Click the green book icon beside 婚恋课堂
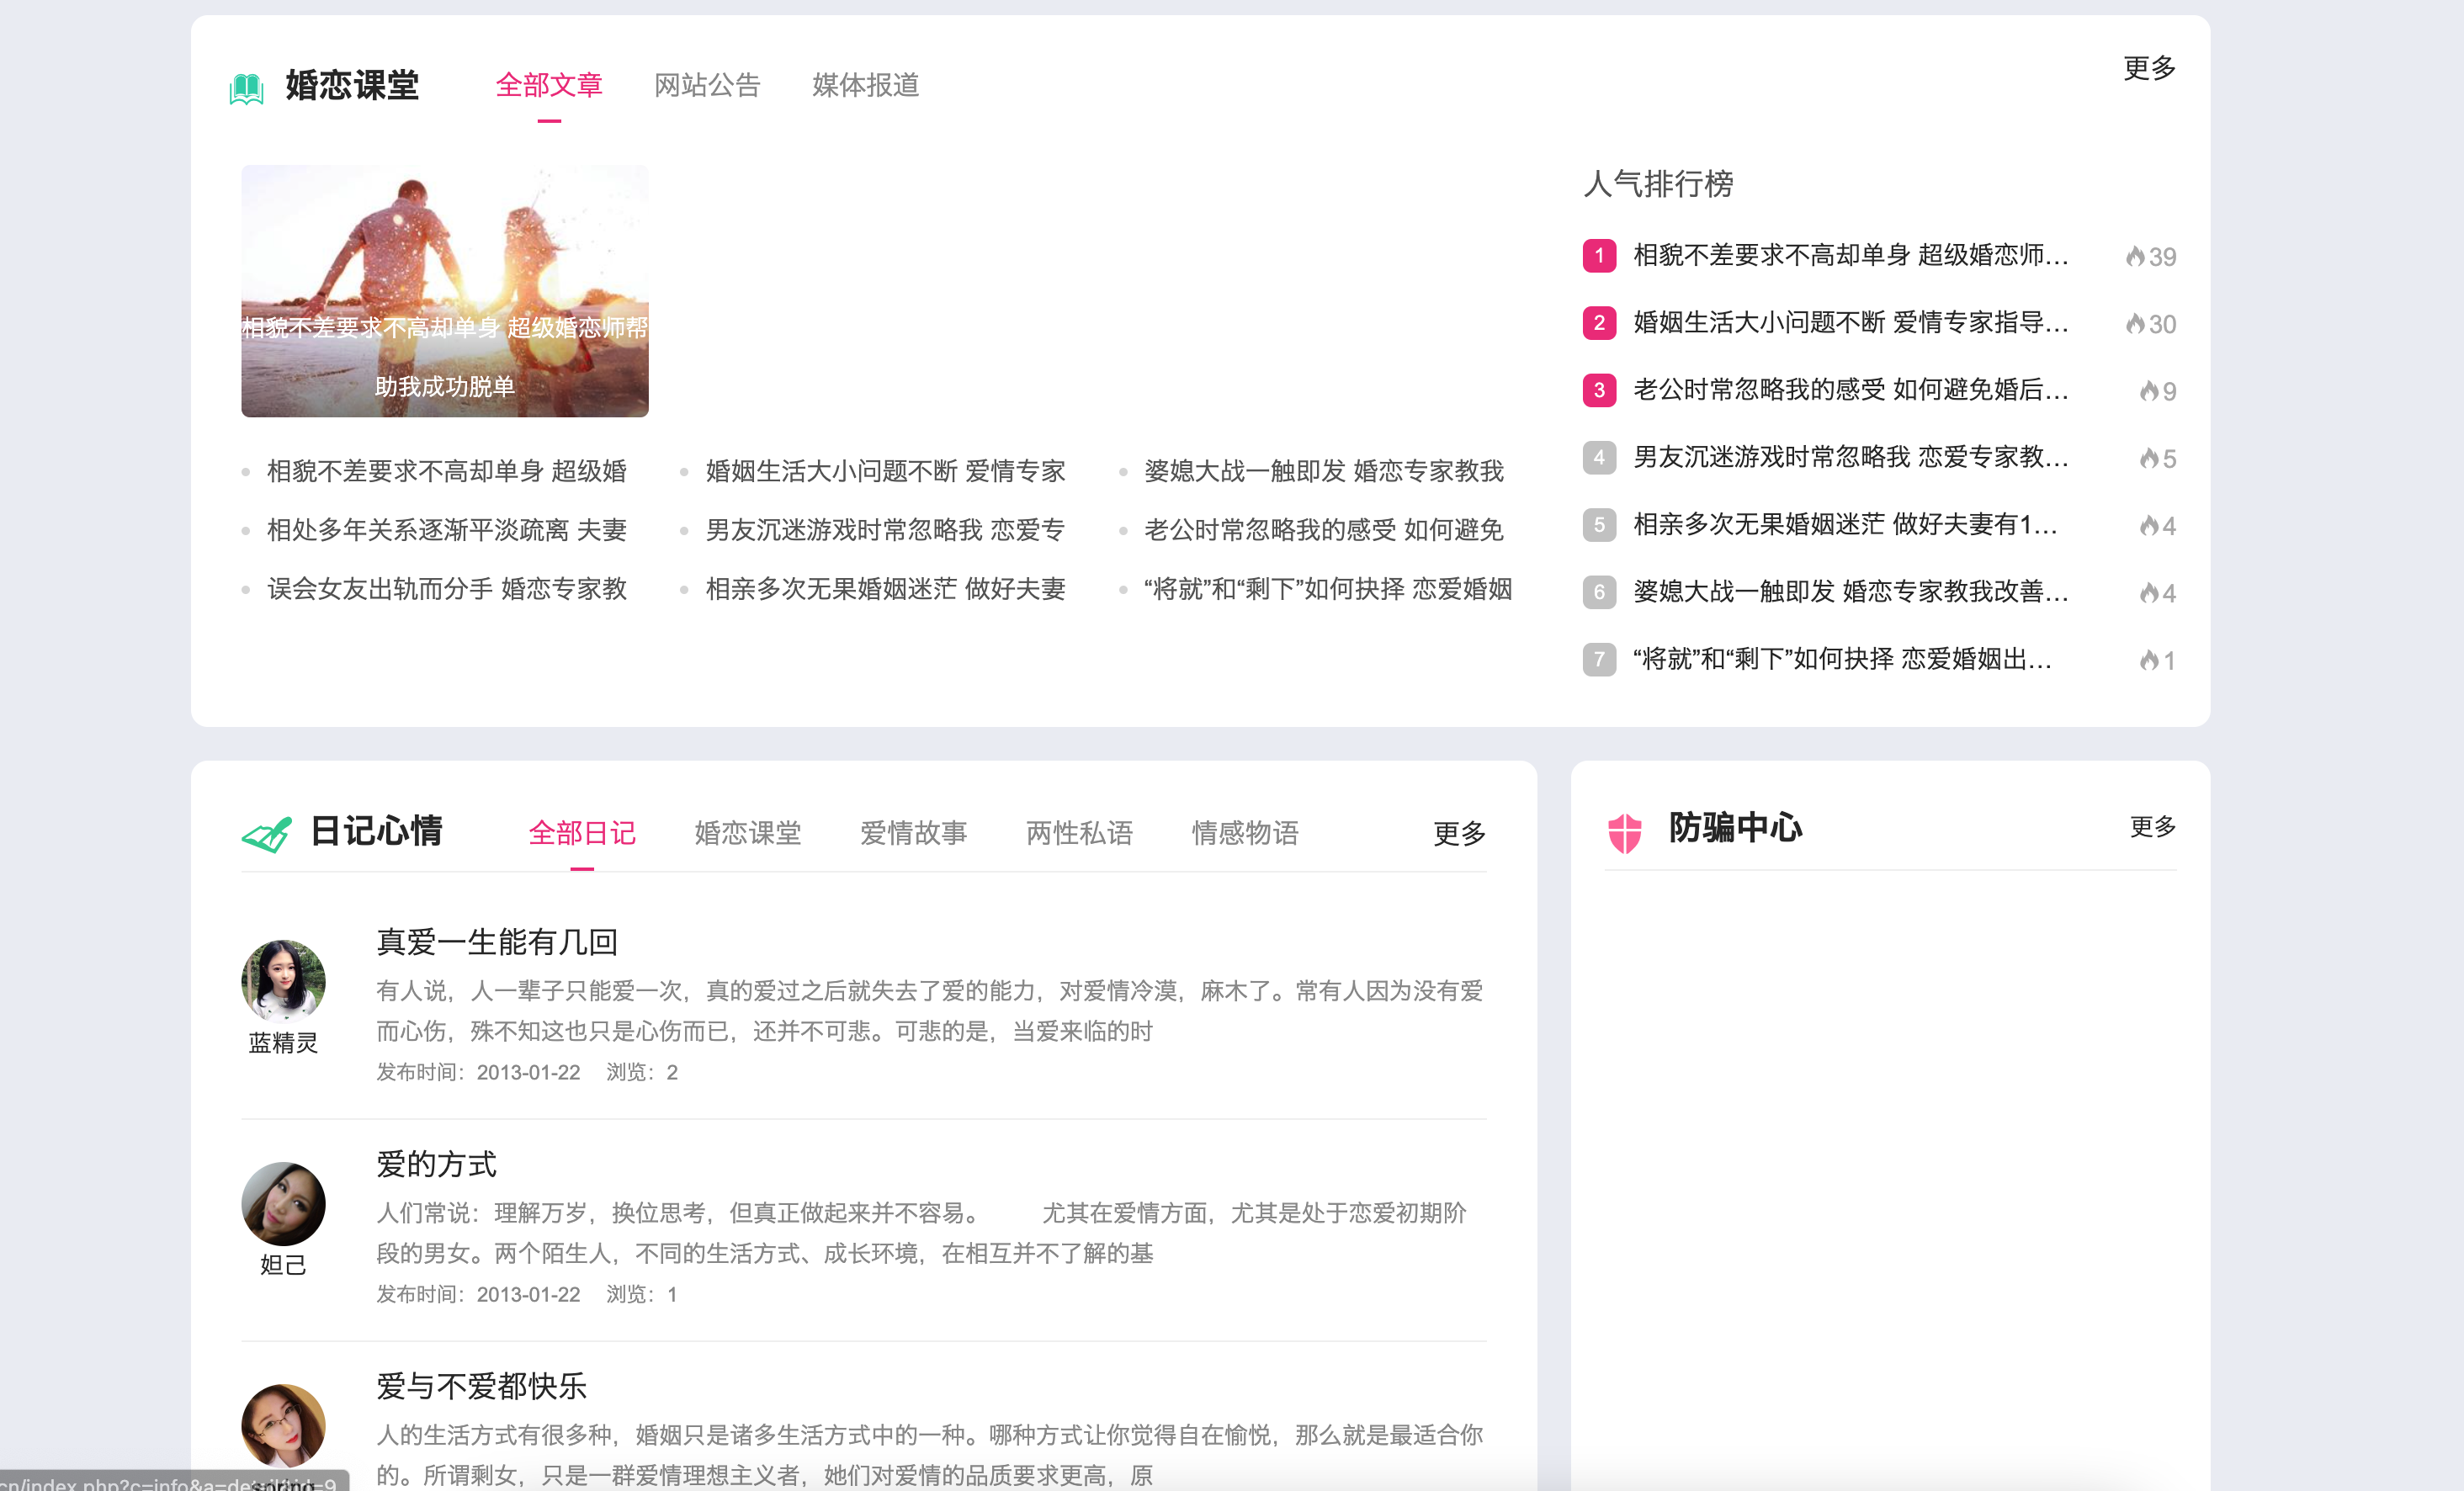 tap(246, 88)
